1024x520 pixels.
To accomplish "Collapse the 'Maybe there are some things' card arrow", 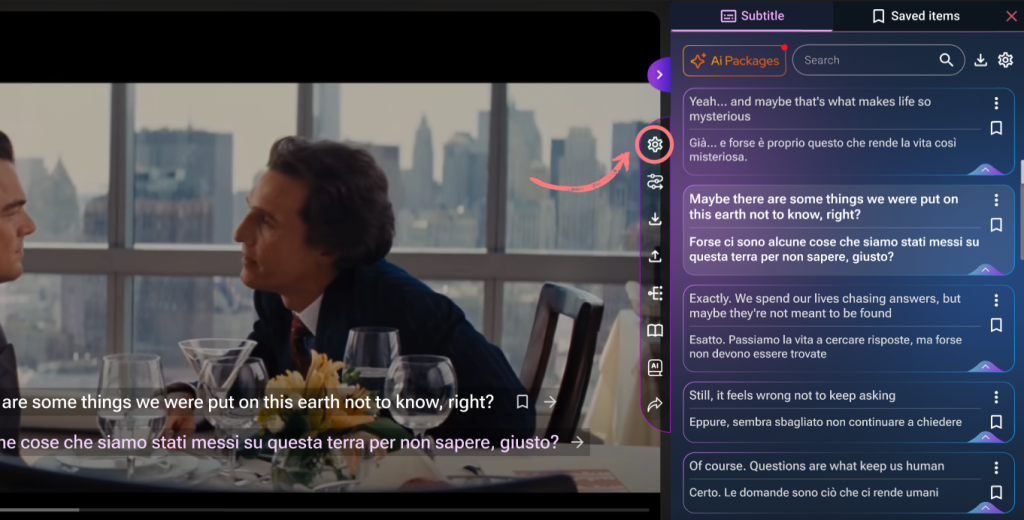I will [x=985, y=270].
